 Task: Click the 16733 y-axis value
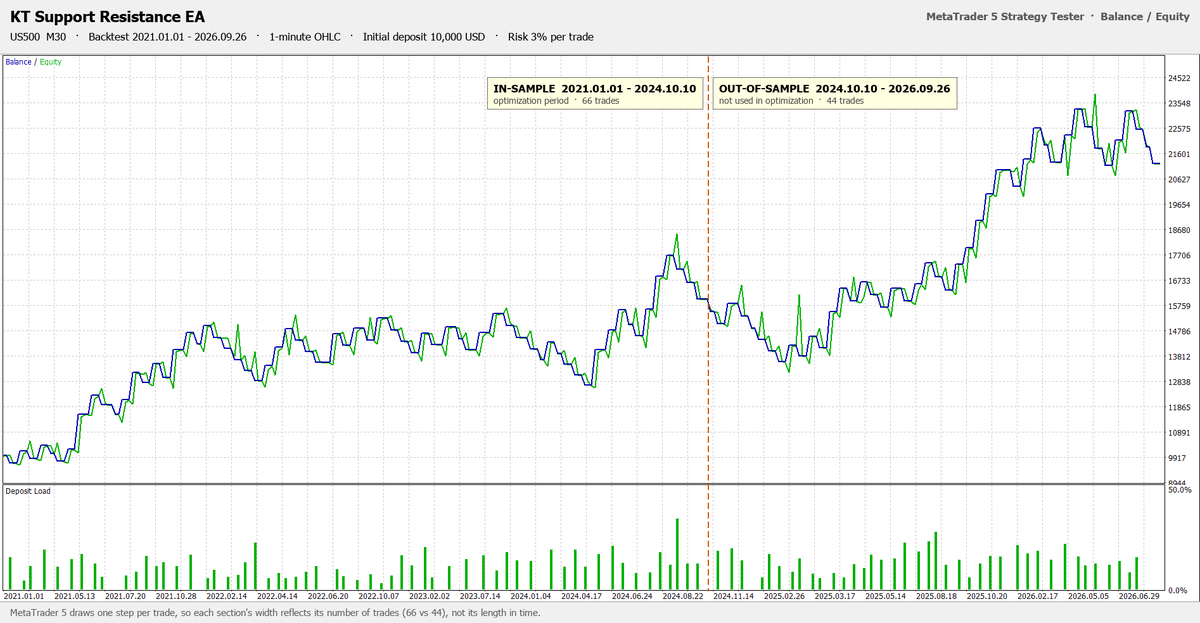pos(1180,282)
